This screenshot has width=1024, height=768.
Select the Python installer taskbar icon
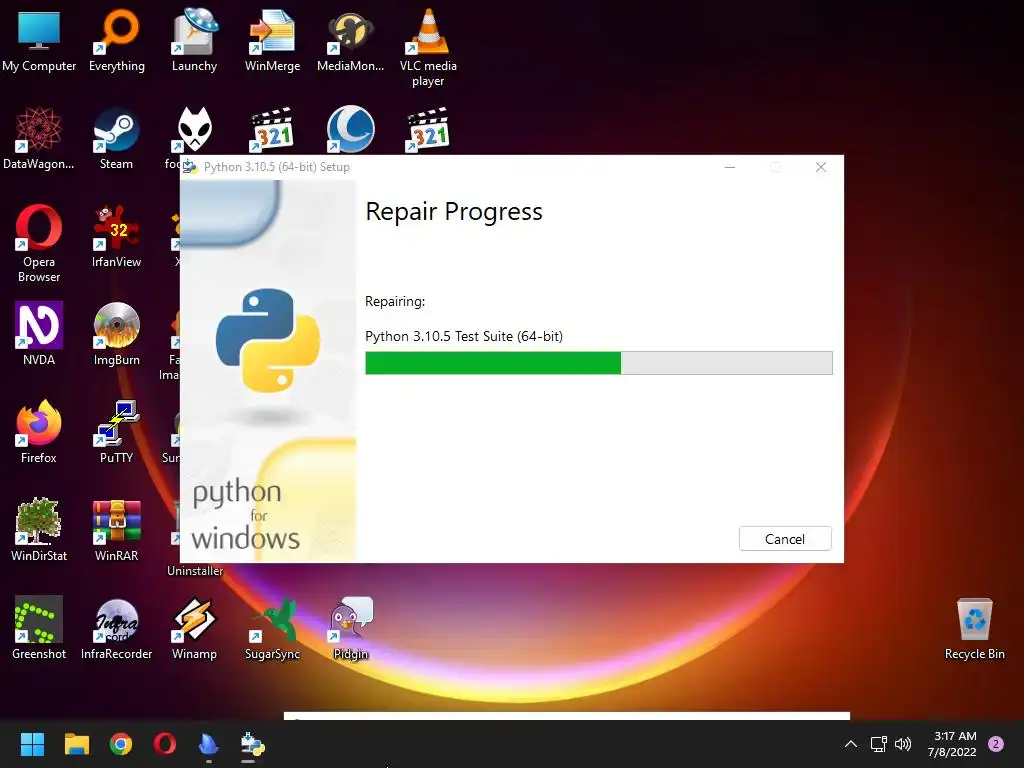pos(252,744)
